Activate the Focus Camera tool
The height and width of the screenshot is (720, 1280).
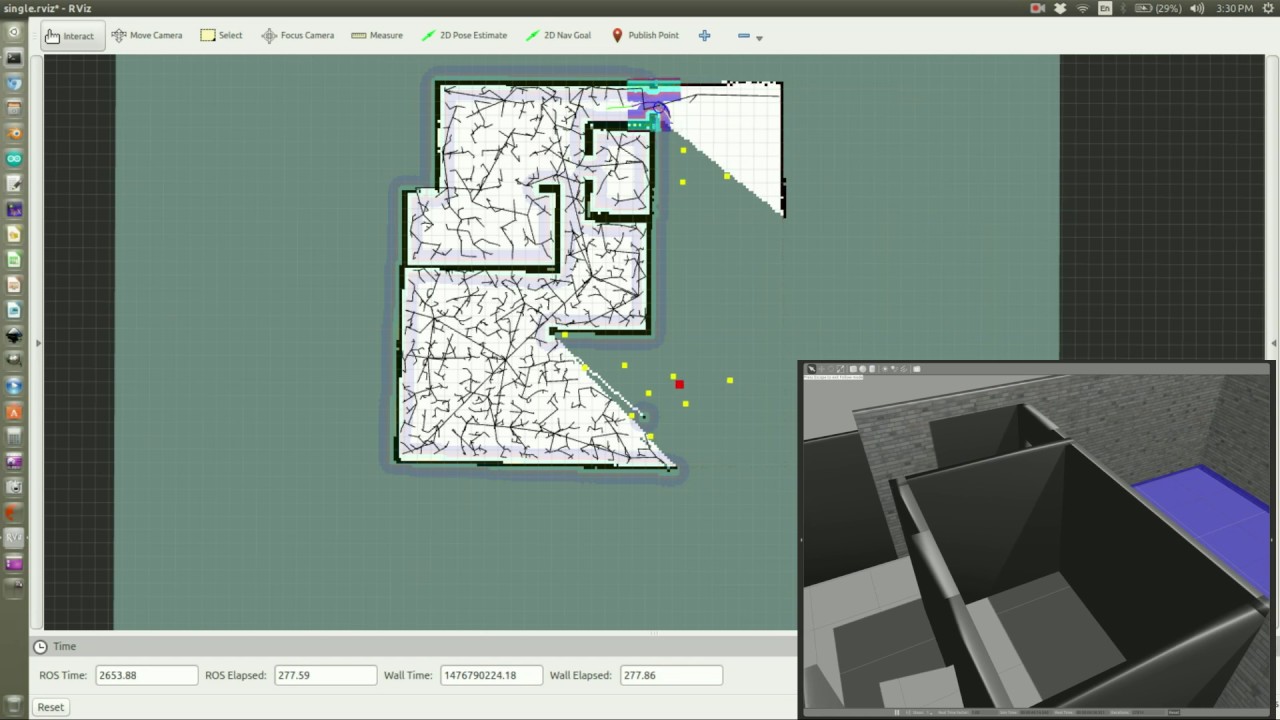point(298,35)
